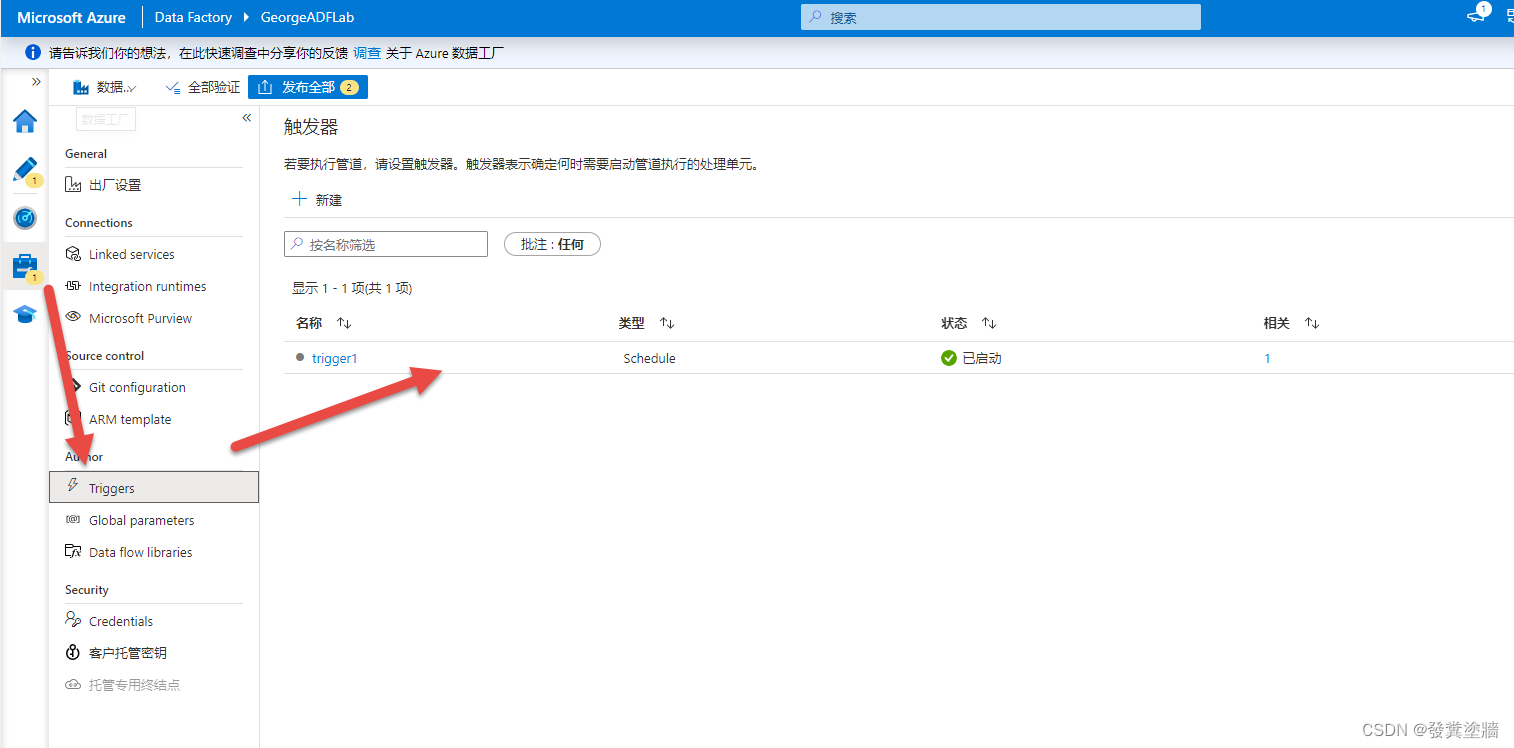Viewport: 1514px width, 748px height.
Task: Click the factory settings icon
Action: 72,184
